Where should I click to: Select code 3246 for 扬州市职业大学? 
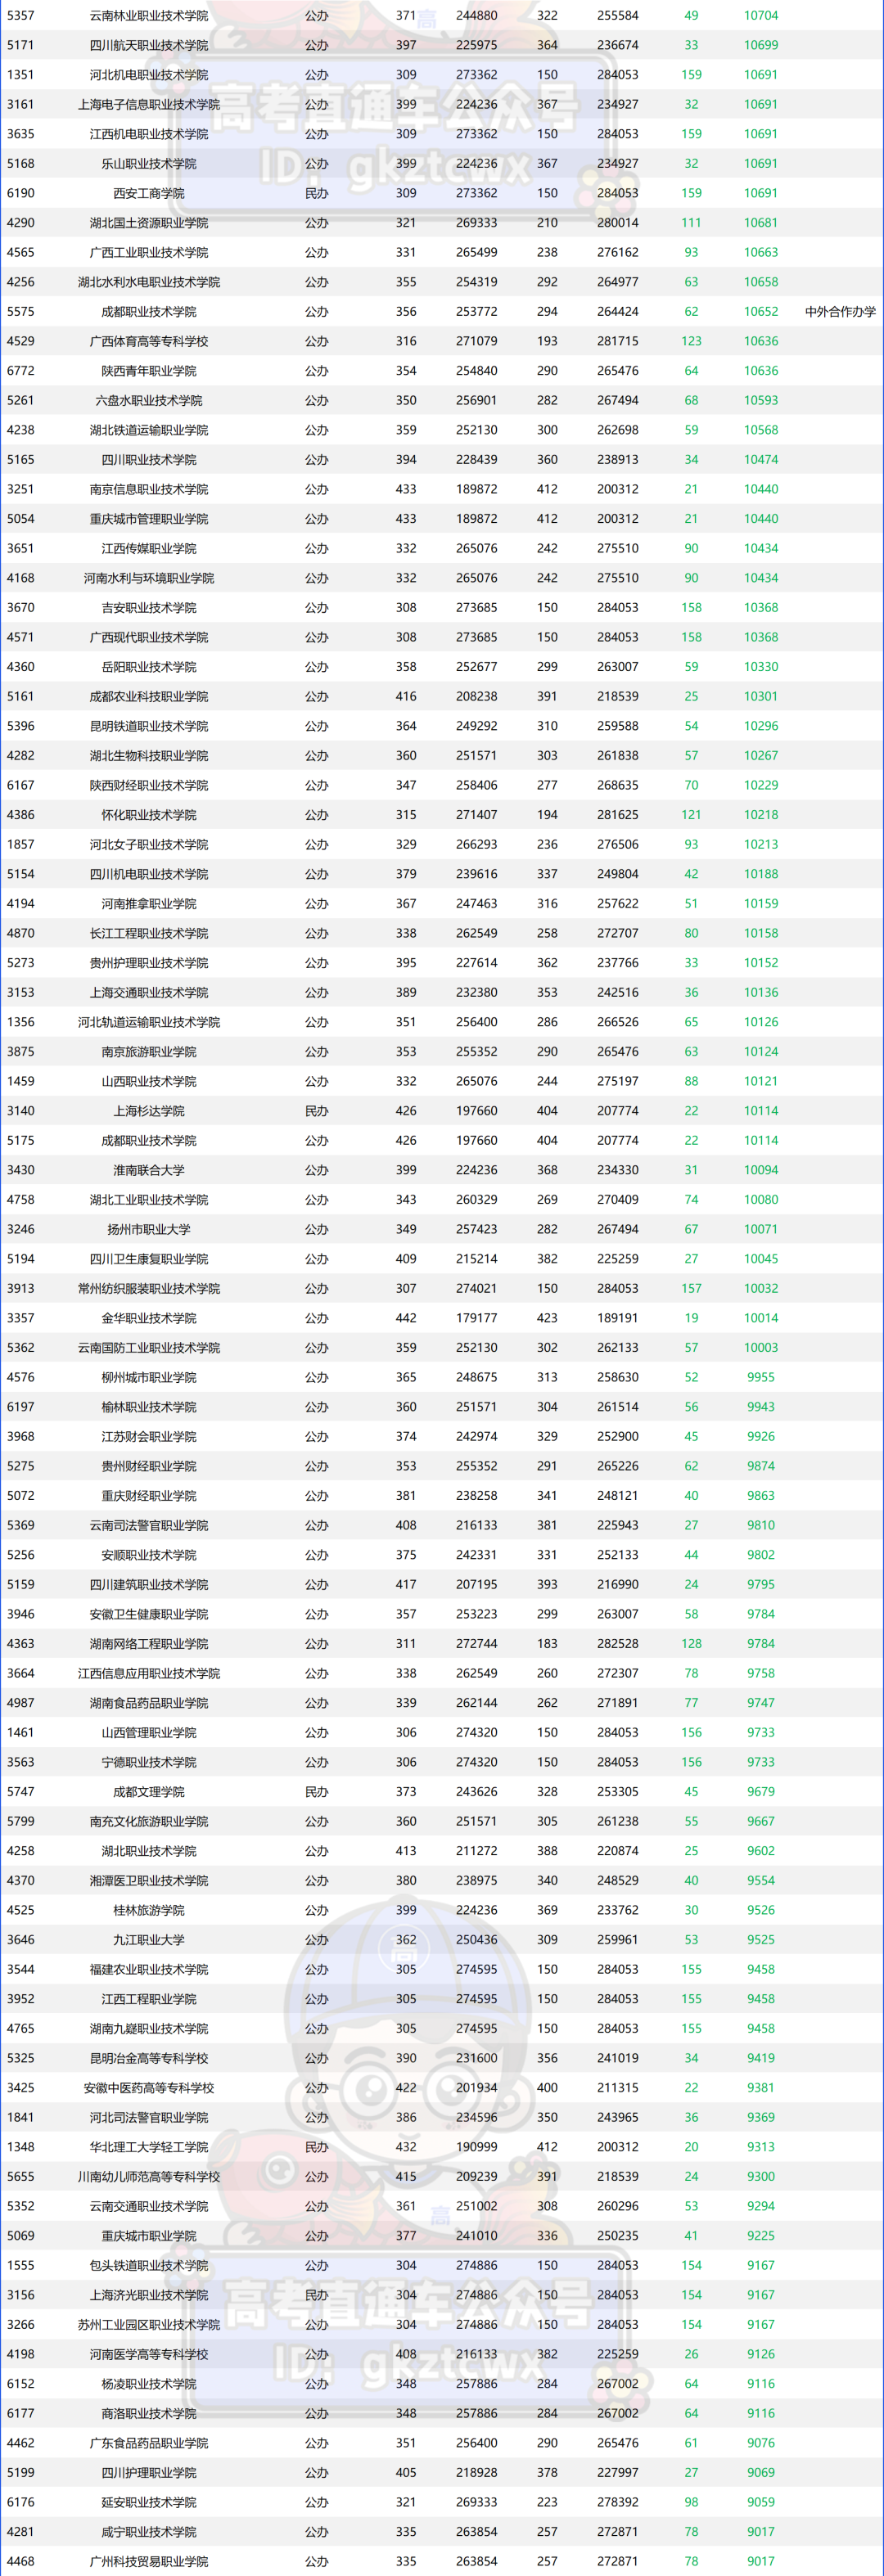point(20,1229)
